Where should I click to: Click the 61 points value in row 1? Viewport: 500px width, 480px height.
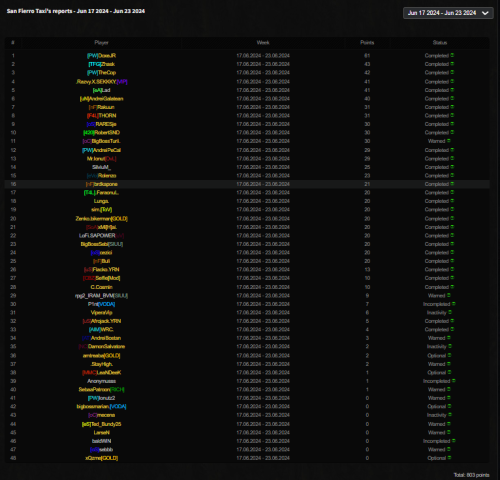pos(367,56)
